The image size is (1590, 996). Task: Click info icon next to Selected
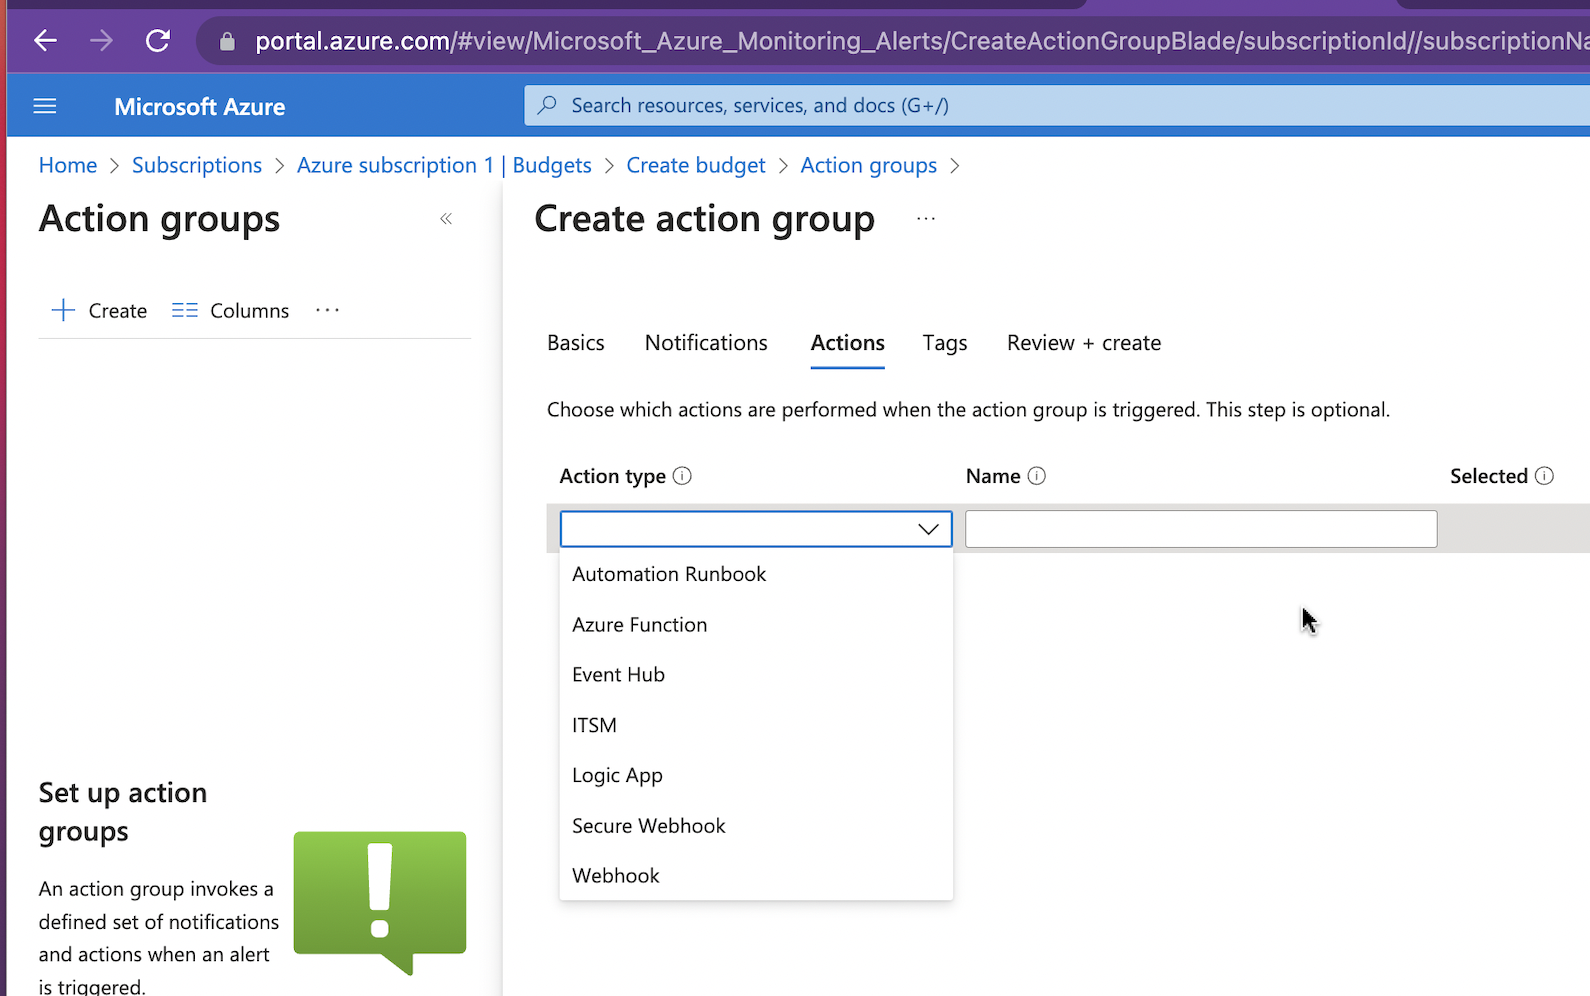(1544, 476)
